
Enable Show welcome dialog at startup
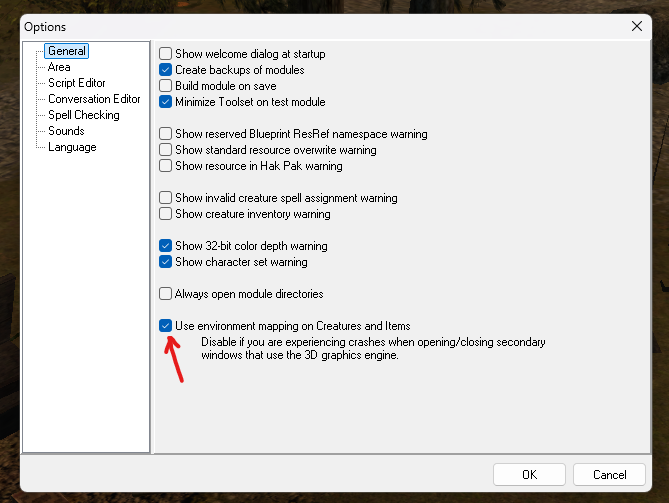pyautogui.click(x=166, y=54)
